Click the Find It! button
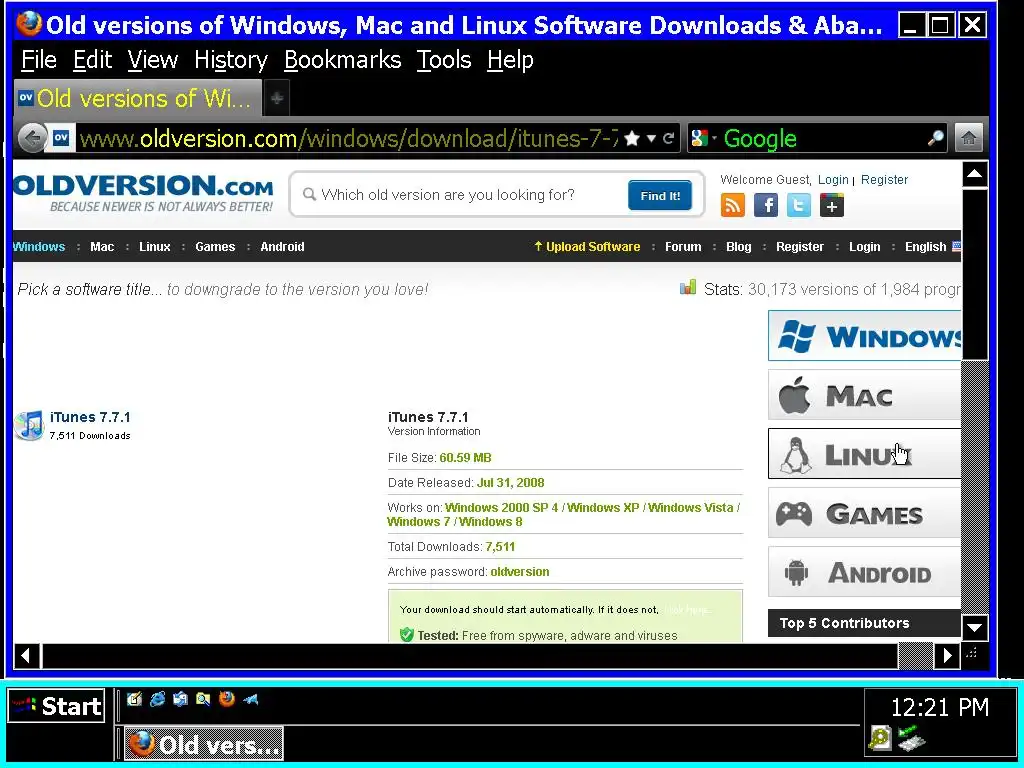1024x768 pixels. point(660,195)
